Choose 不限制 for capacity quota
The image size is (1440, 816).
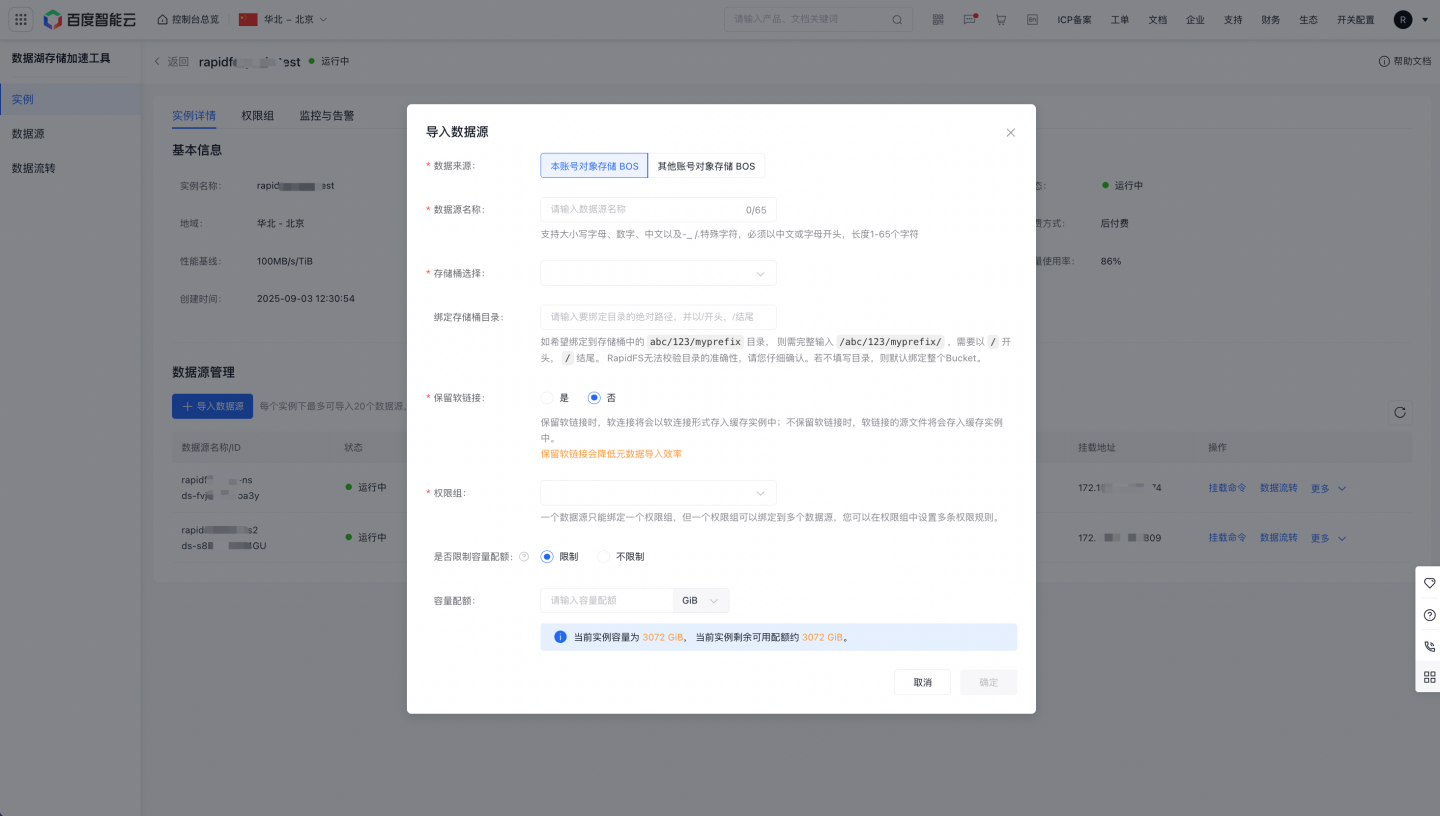(x=603, y=557)
